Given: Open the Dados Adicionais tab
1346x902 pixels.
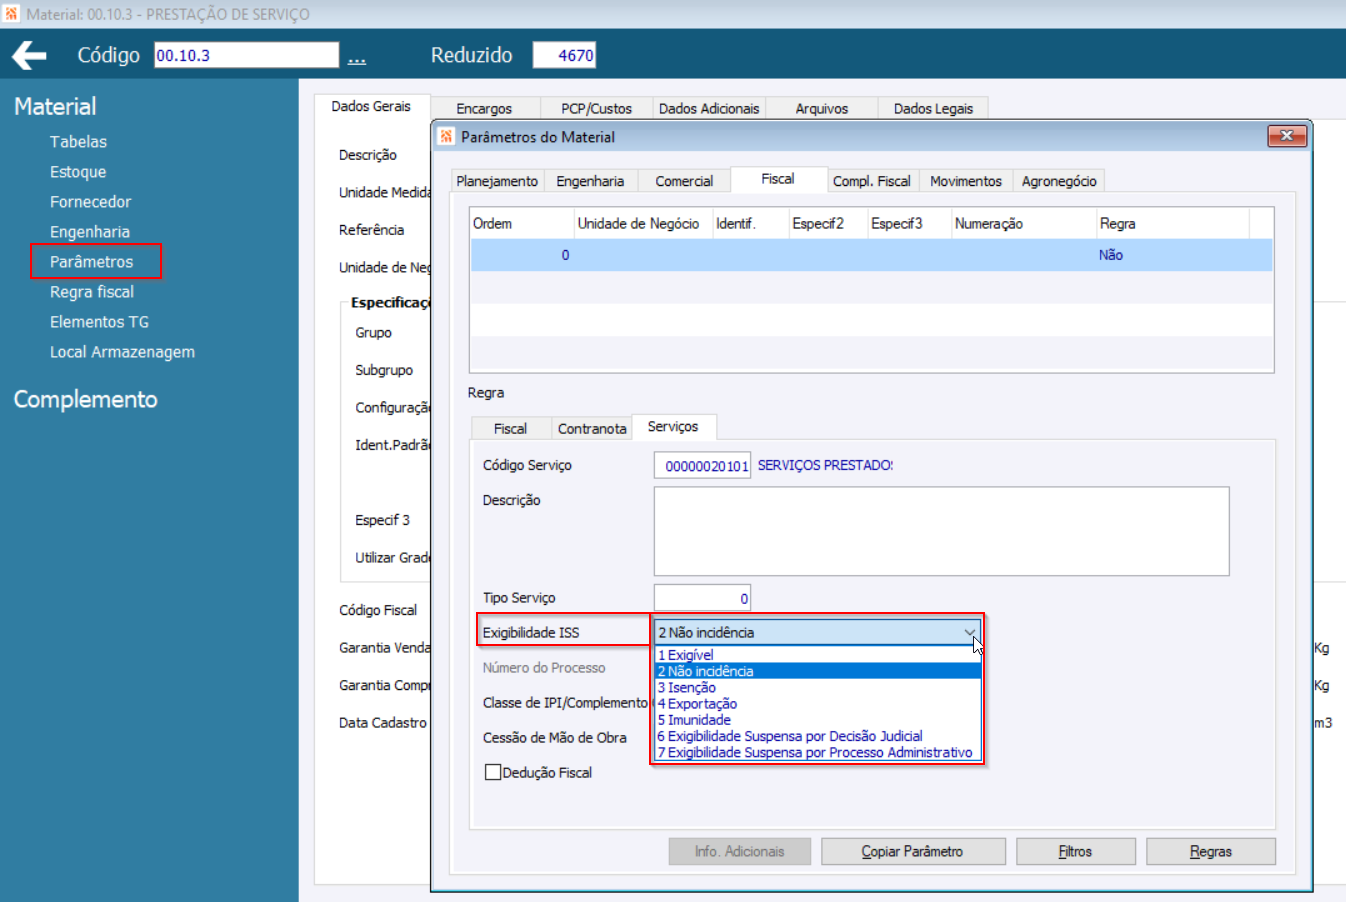Looking at the screenshot, I should pos(709,108).
